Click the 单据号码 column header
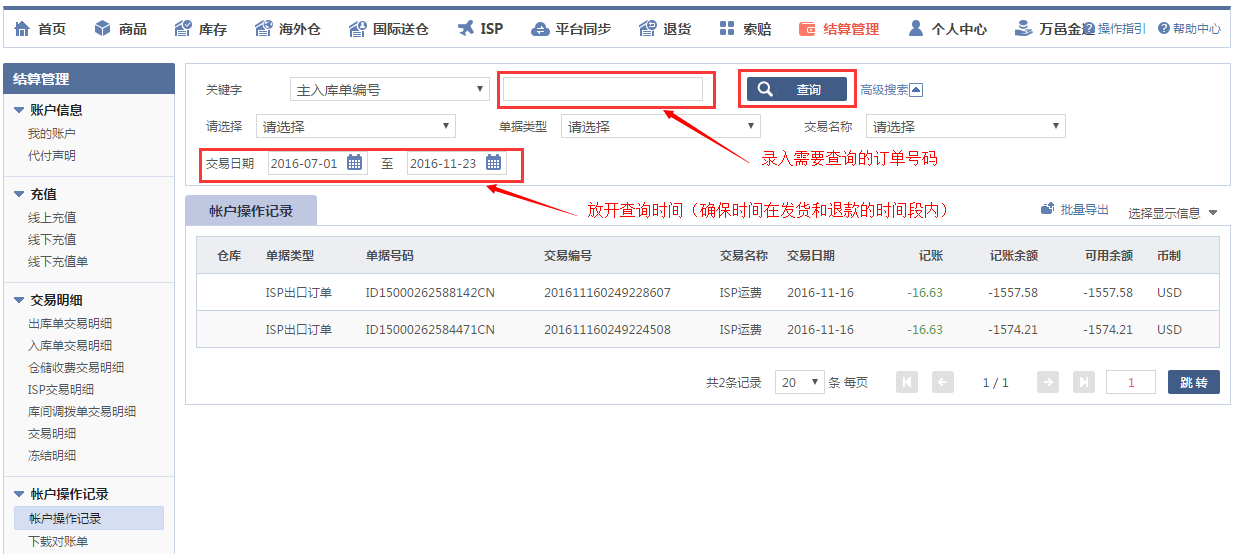This screenshot has height=554, width=1237. (x=390, y=256)
